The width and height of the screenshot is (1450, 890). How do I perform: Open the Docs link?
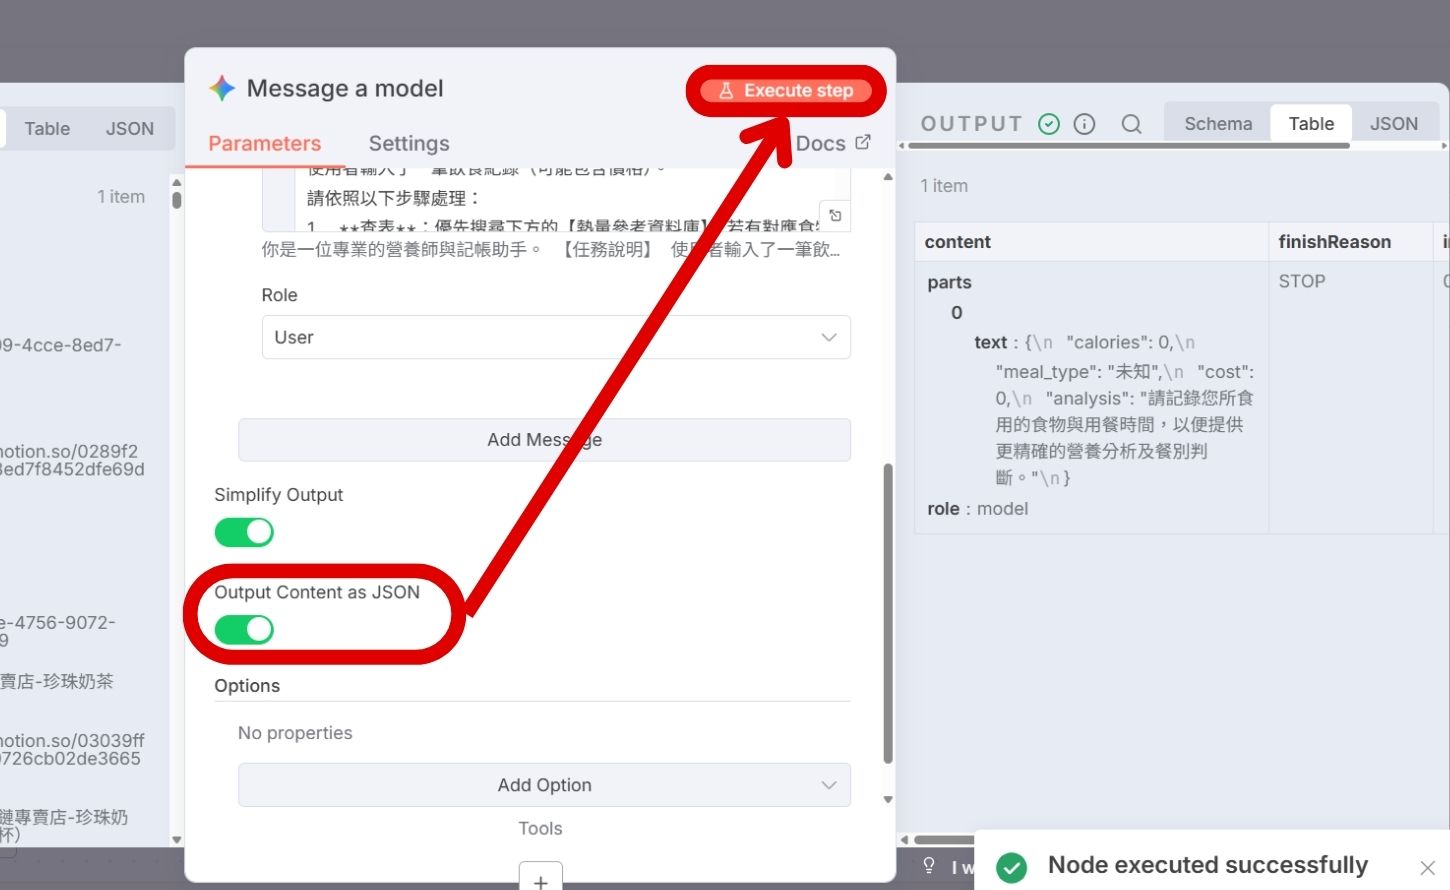(x=820, y=142)
